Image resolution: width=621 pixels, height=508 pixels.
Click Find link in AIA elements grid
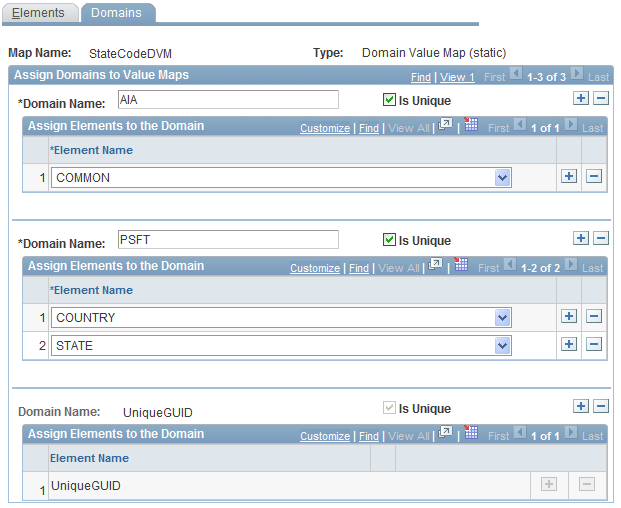pyautogui.click(x=369, y=128)
